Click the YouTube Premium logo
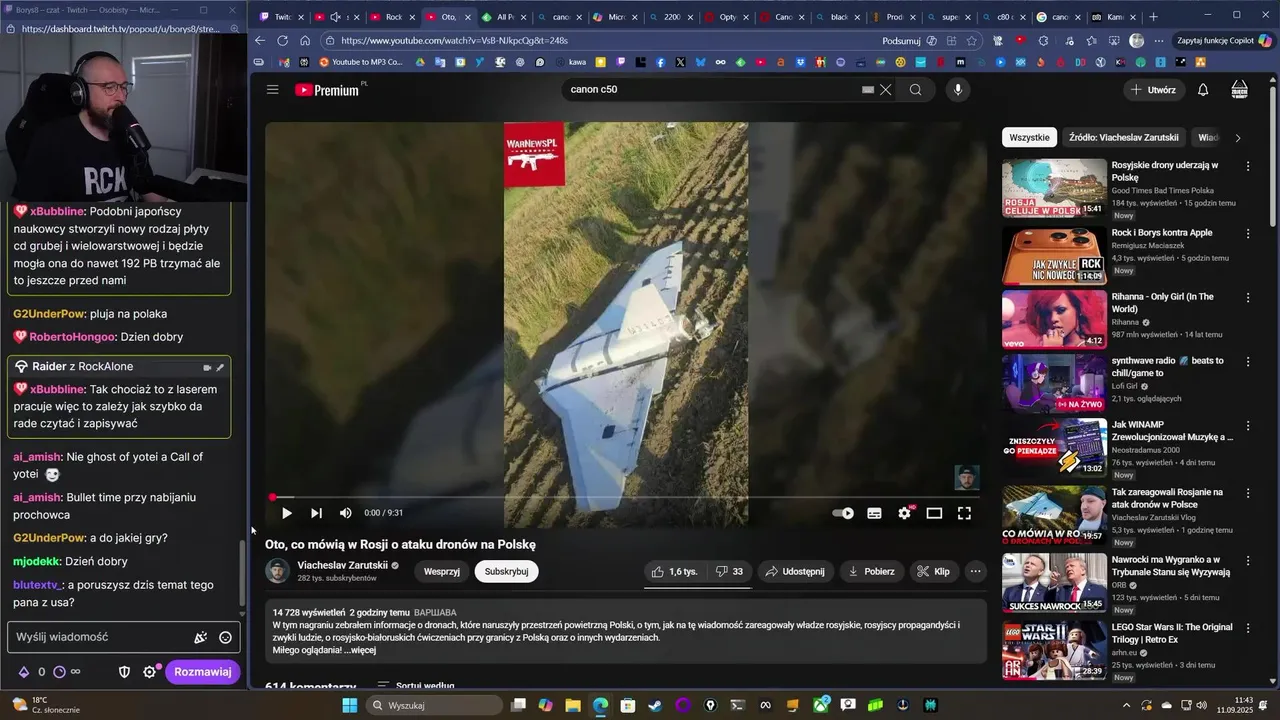The width and height of the screenshot is (1280, 720). click(328, 90)
